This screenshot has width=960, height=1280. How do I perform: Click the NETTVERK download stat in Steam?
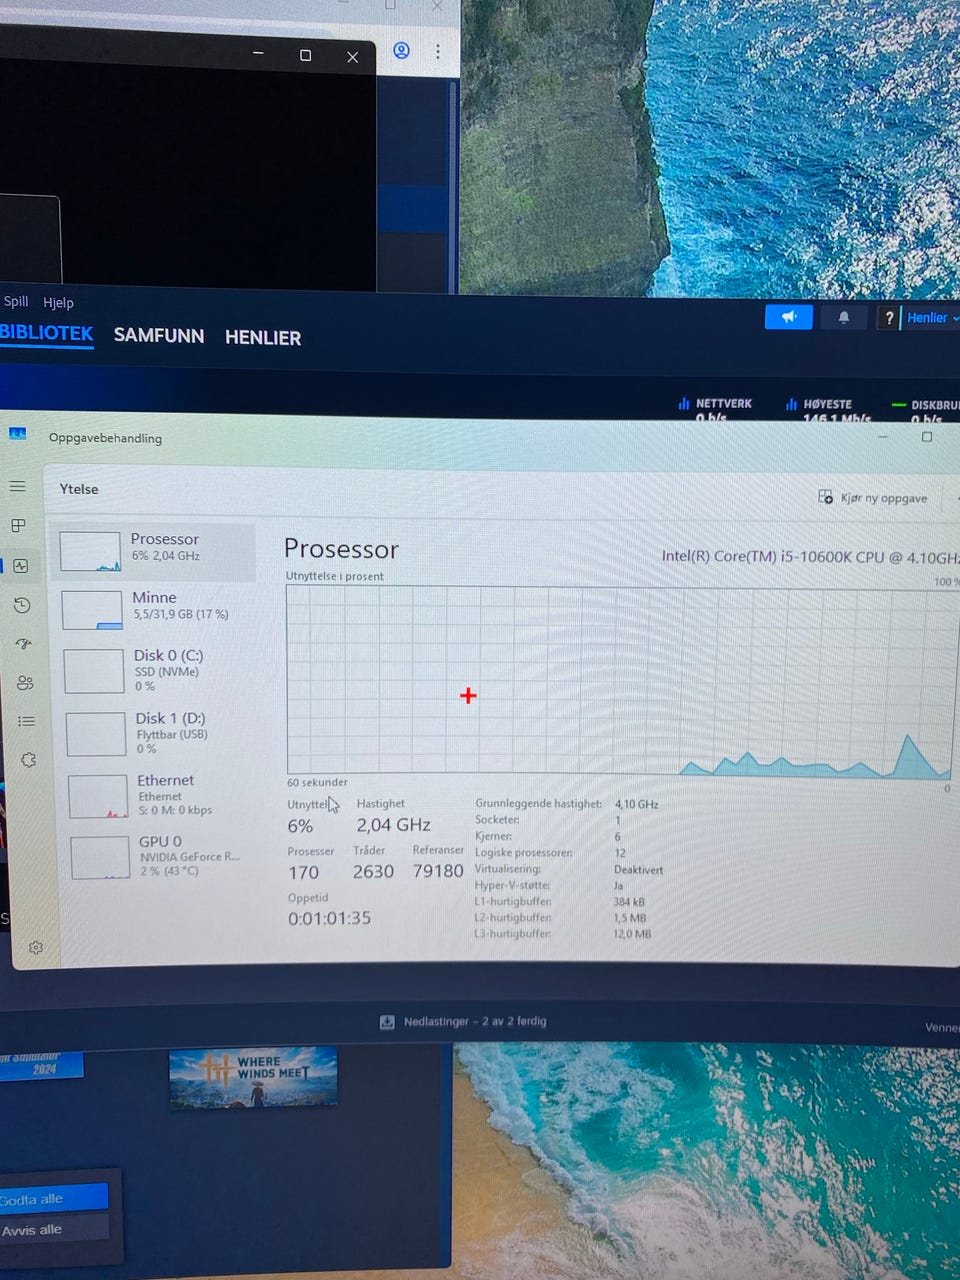point(715,410)
